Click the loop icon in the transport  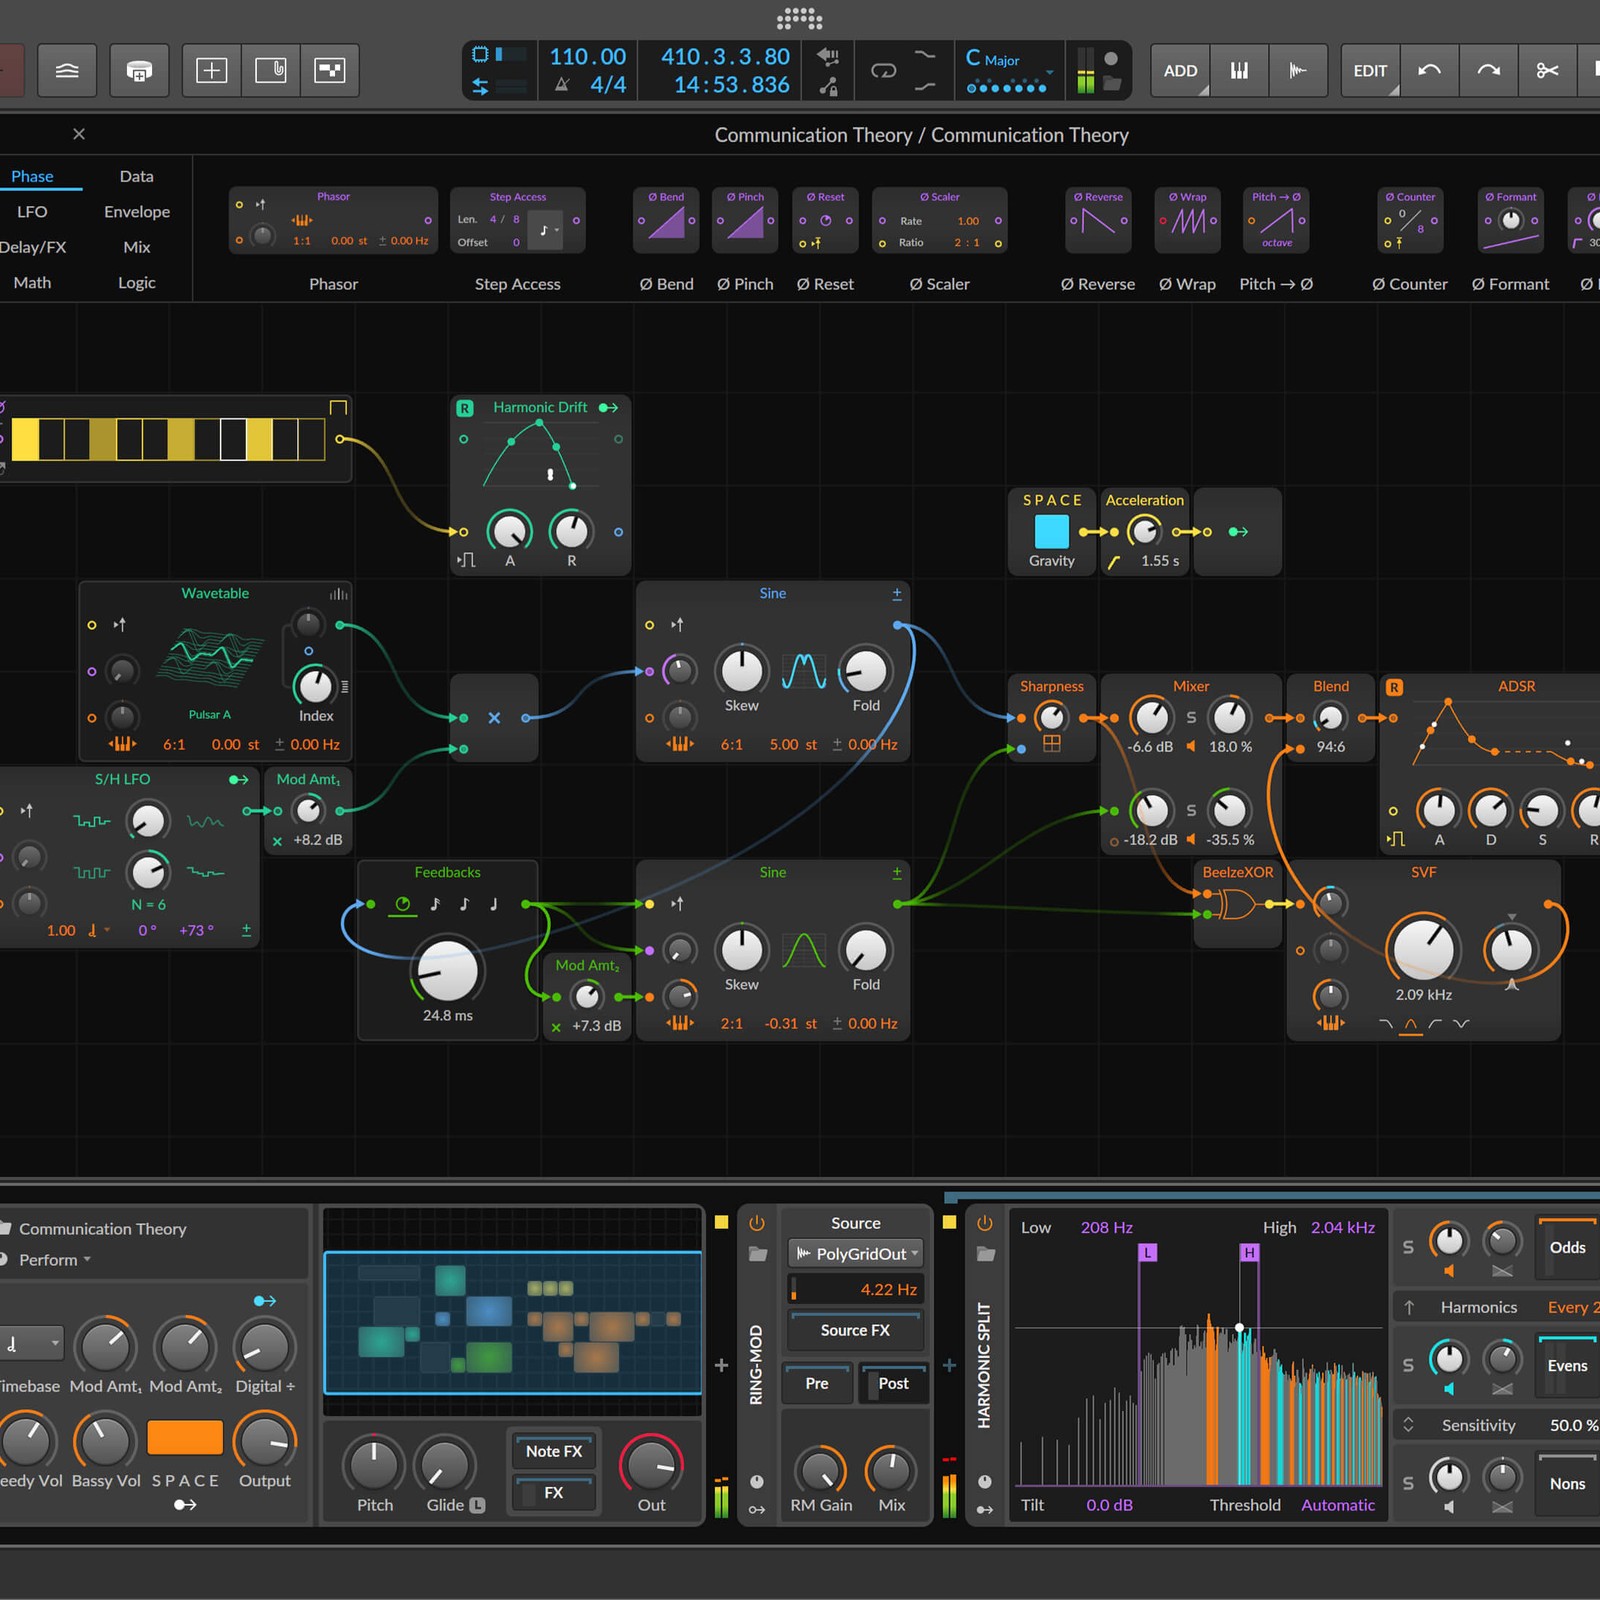click(884, 70)
